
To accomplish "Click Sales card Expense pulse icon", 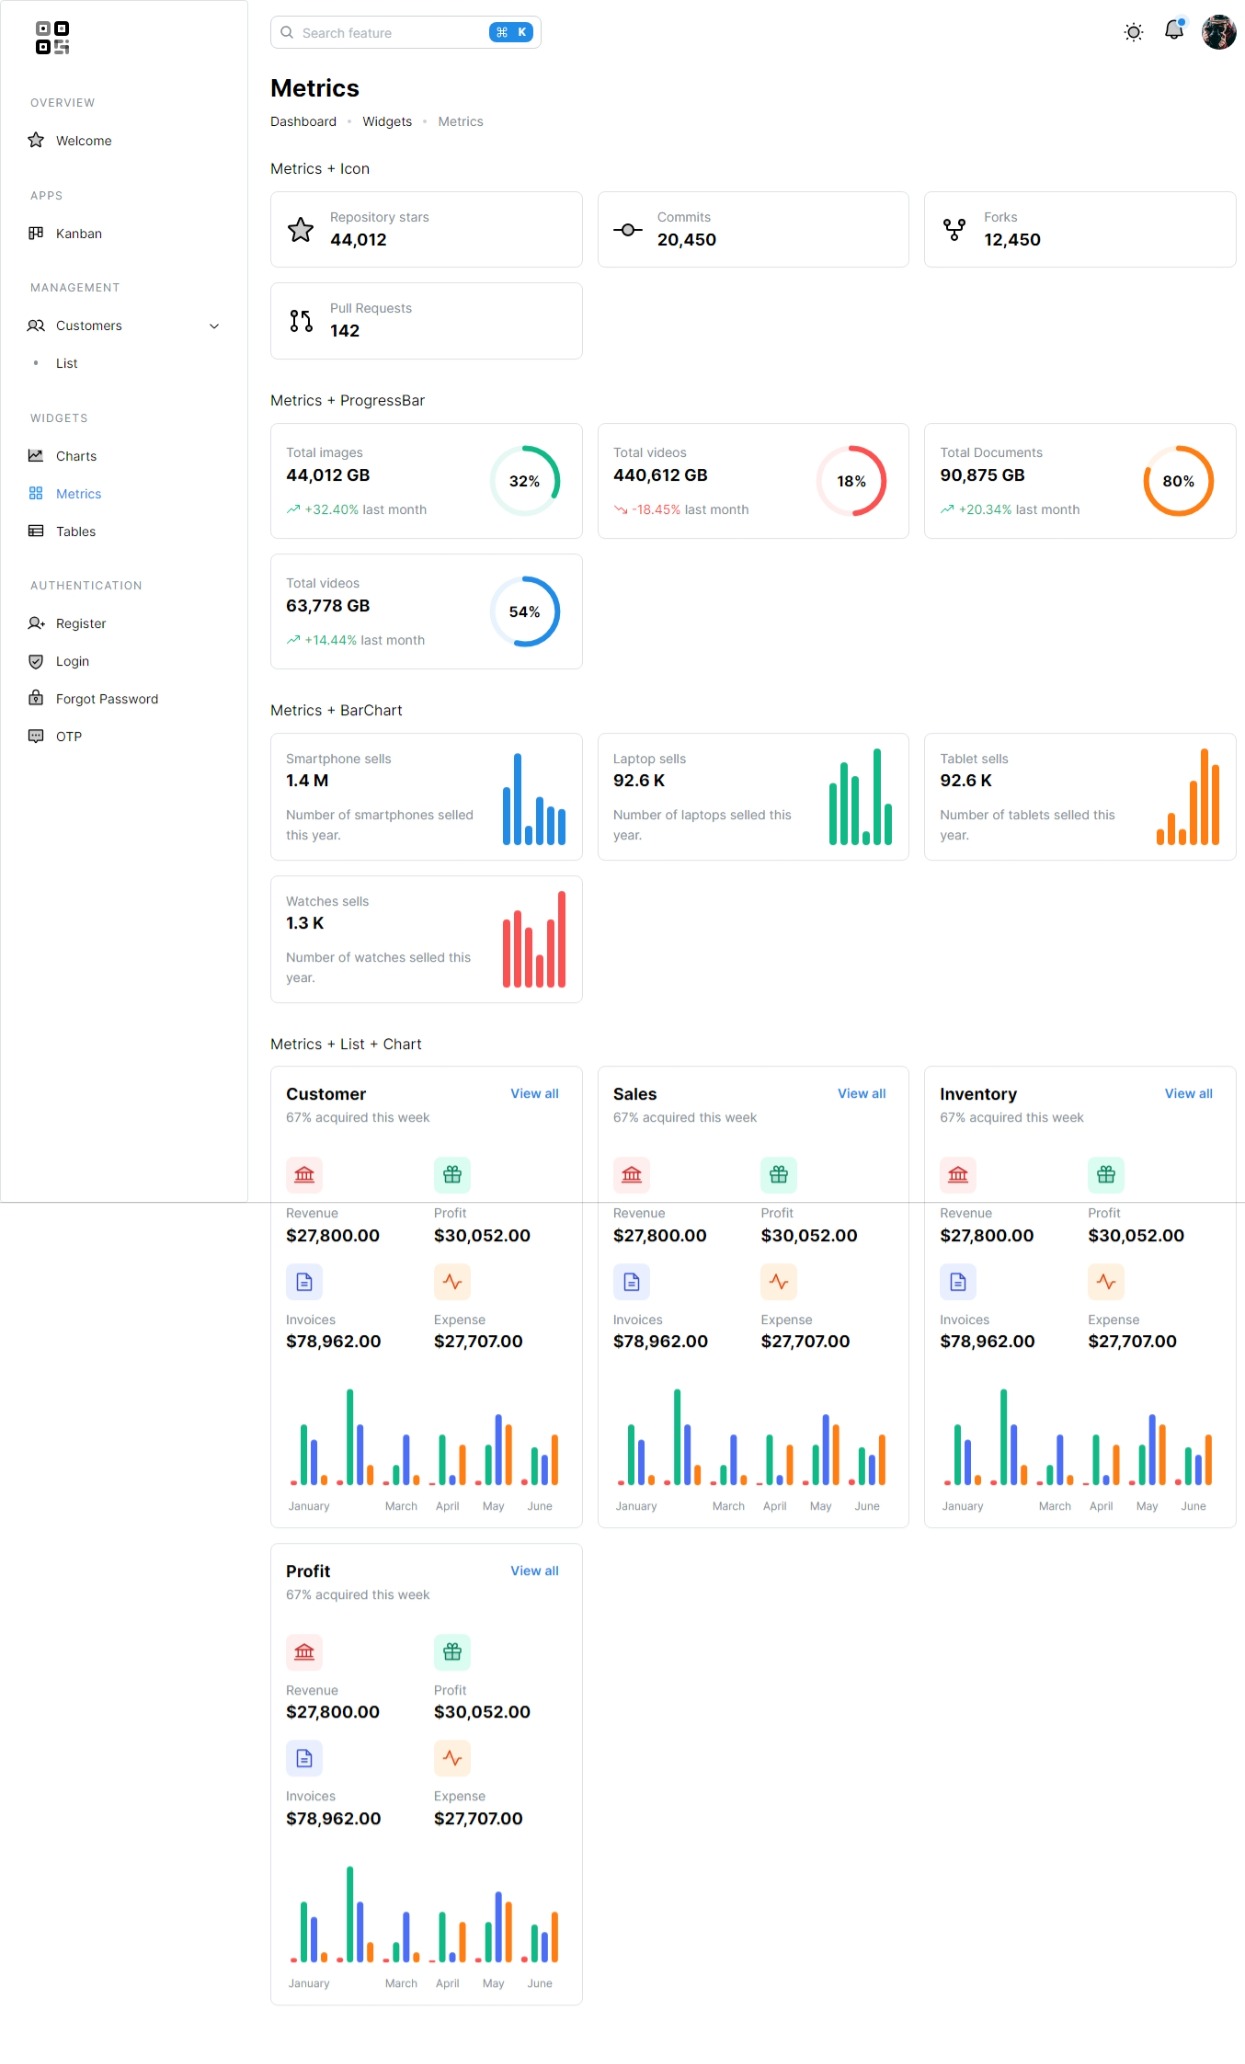I will click(779, 1282).
